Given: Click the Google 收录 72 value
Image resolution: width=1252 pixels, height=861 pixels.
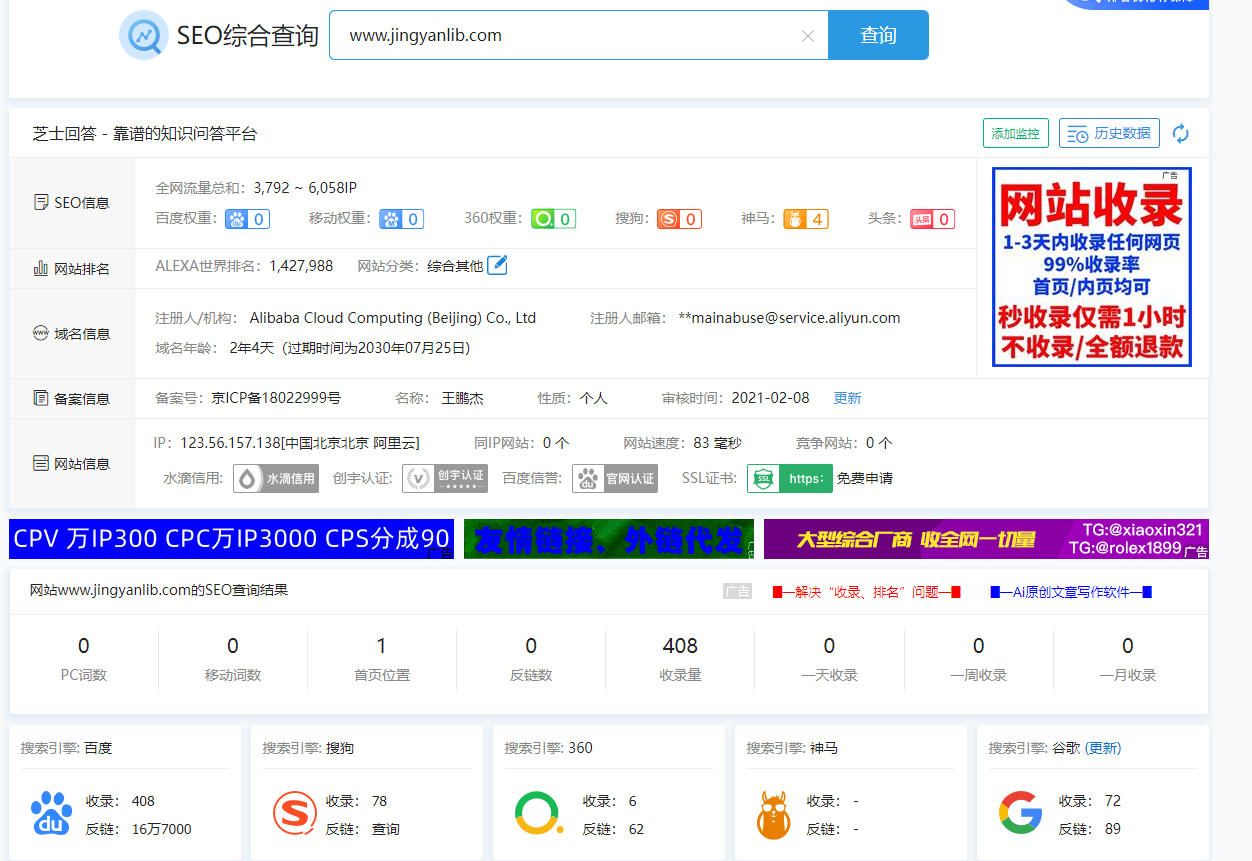Looking at the screenshot, I should [x=1113, y=801].
